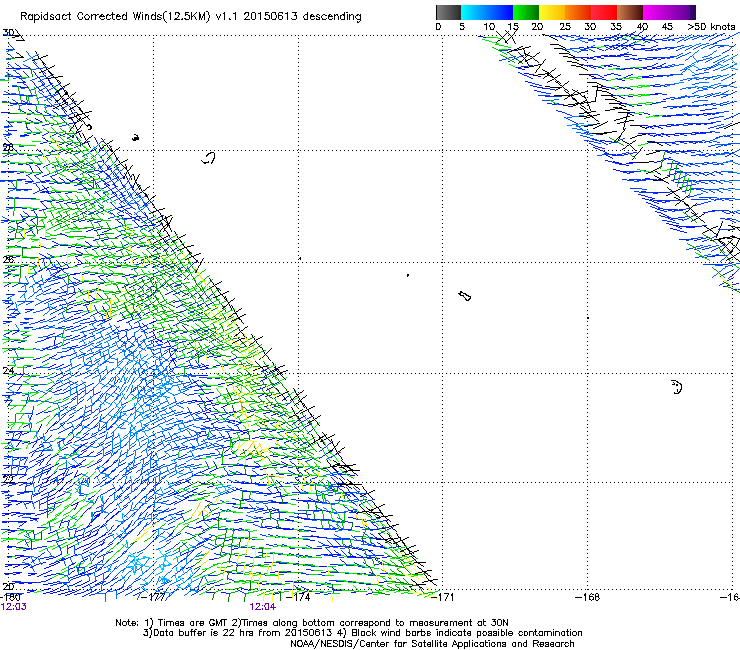This screenshot has height=650, width=740.
Task: Click the note line about "Data buffer is 22 hrs"
Action: (x=362, y=633)
